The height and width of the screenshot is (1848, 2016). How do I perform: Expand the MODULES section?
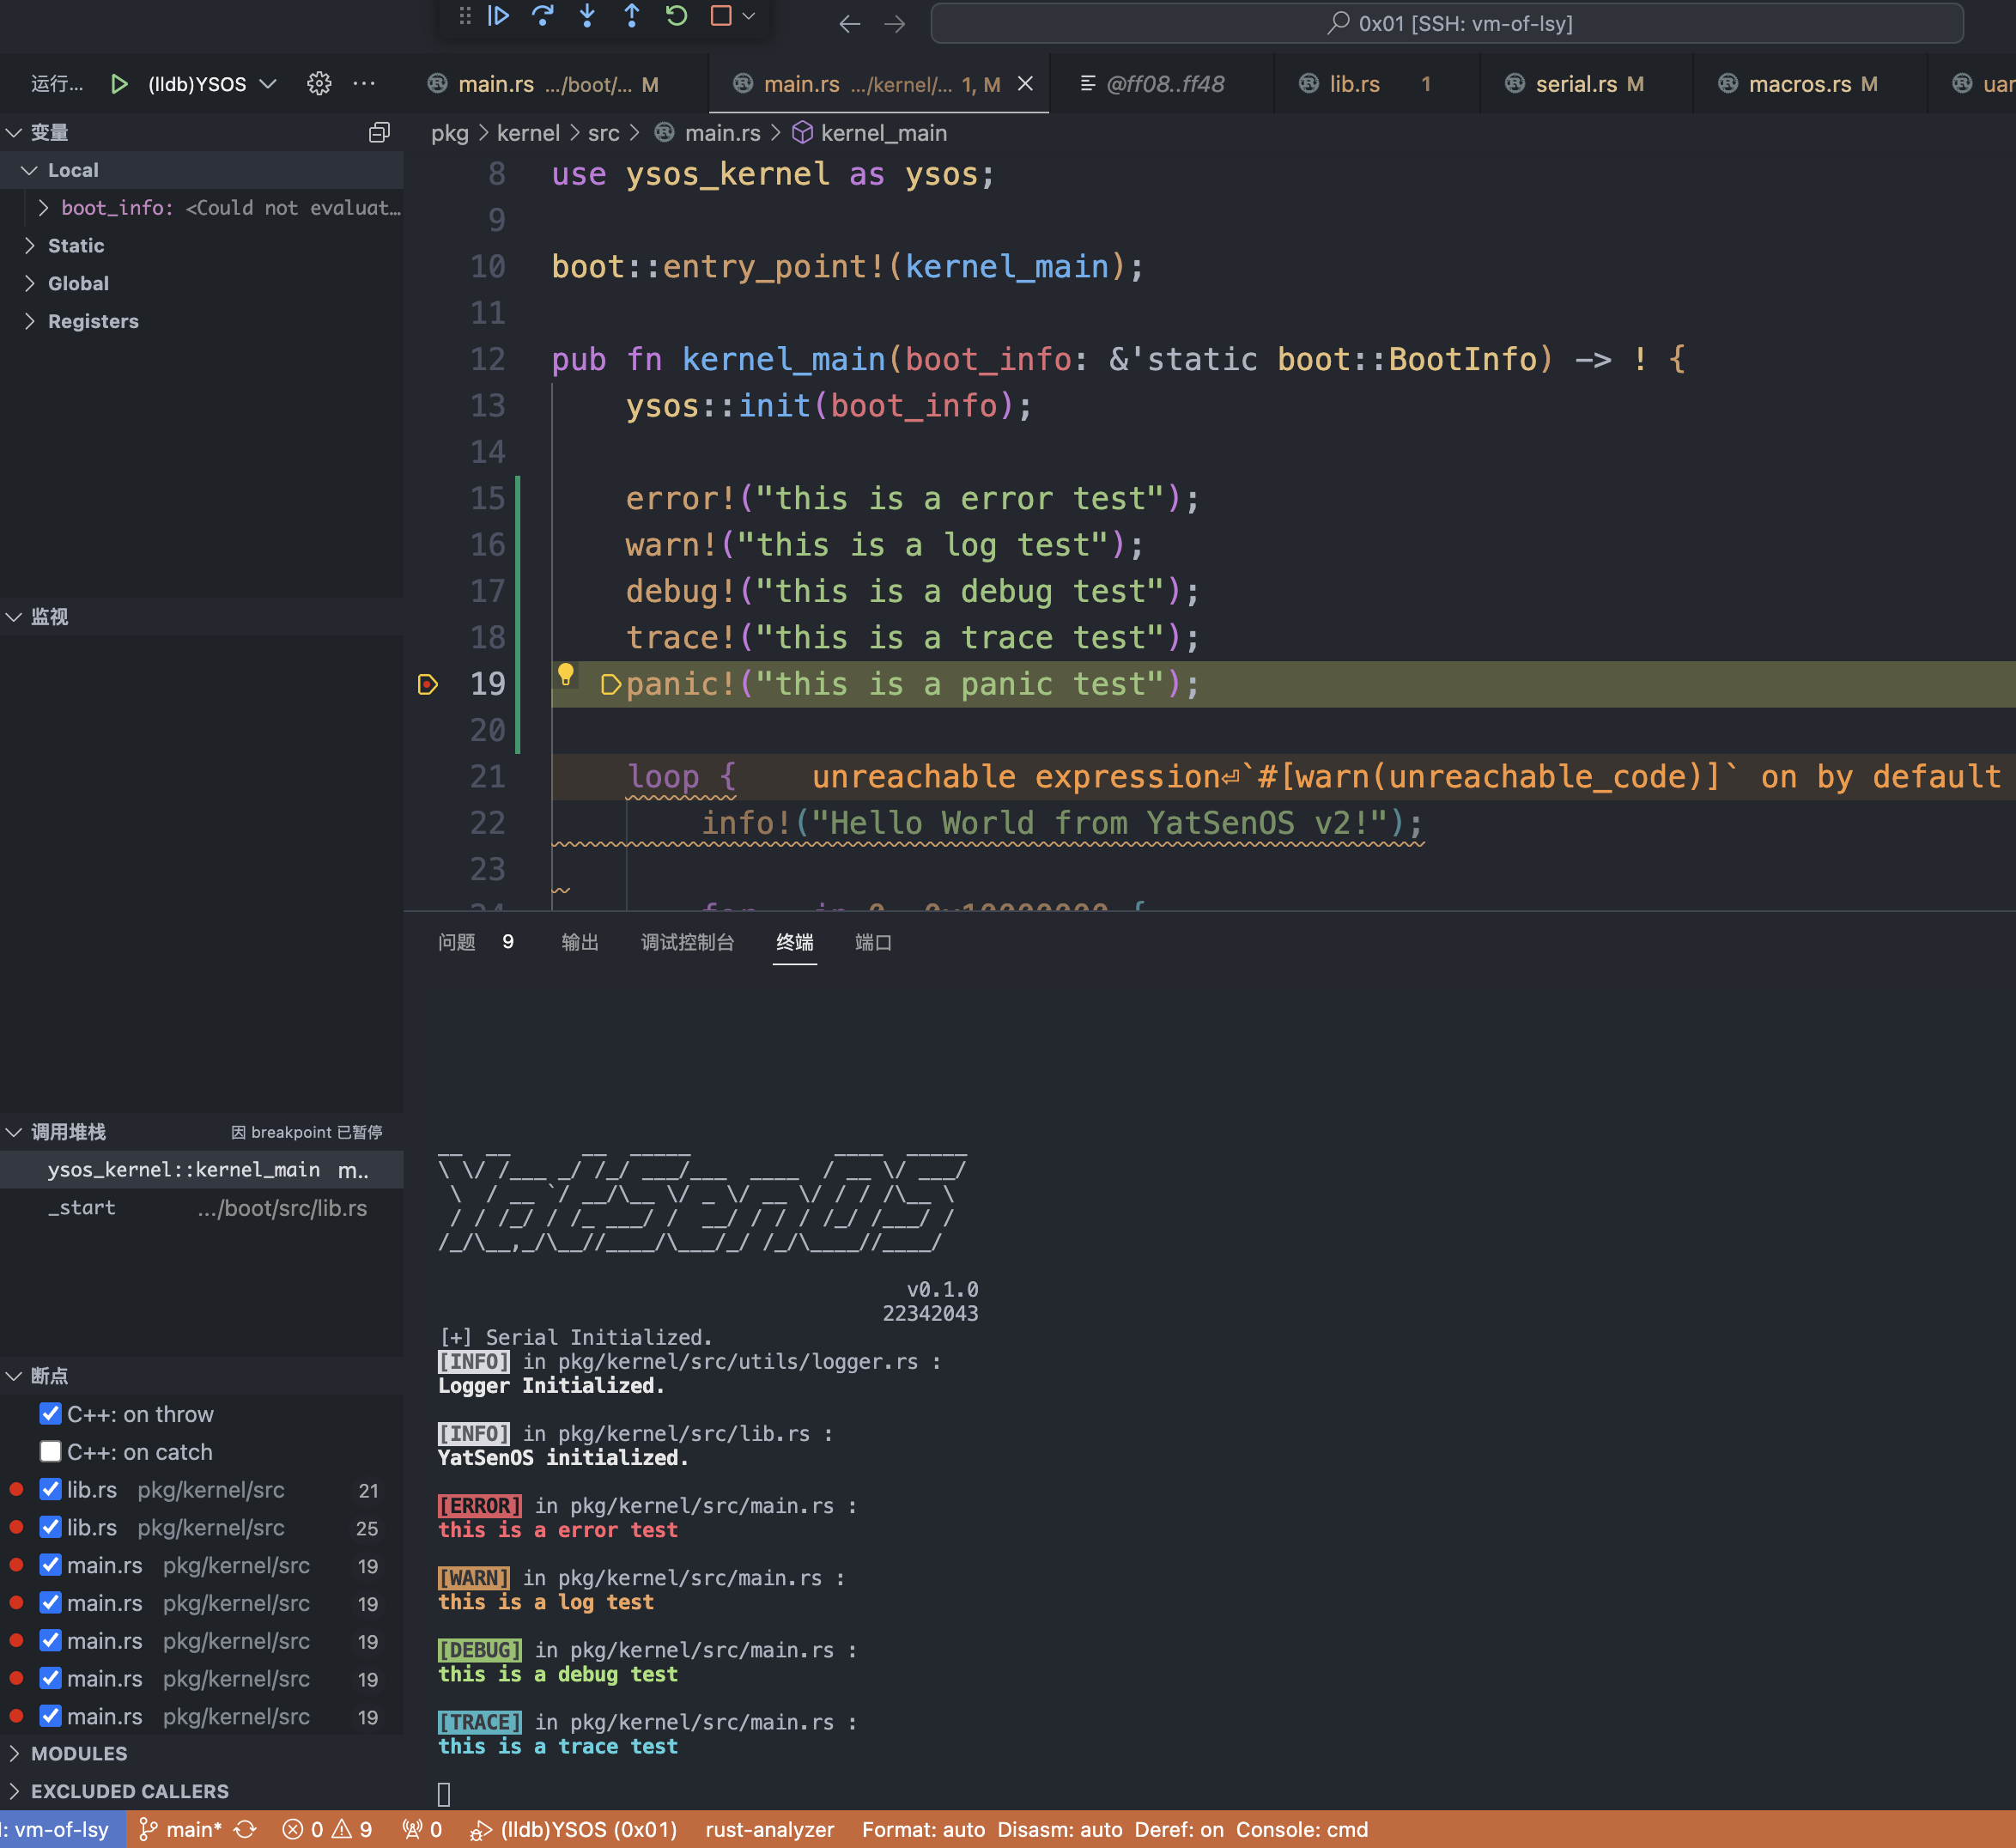14,1754
